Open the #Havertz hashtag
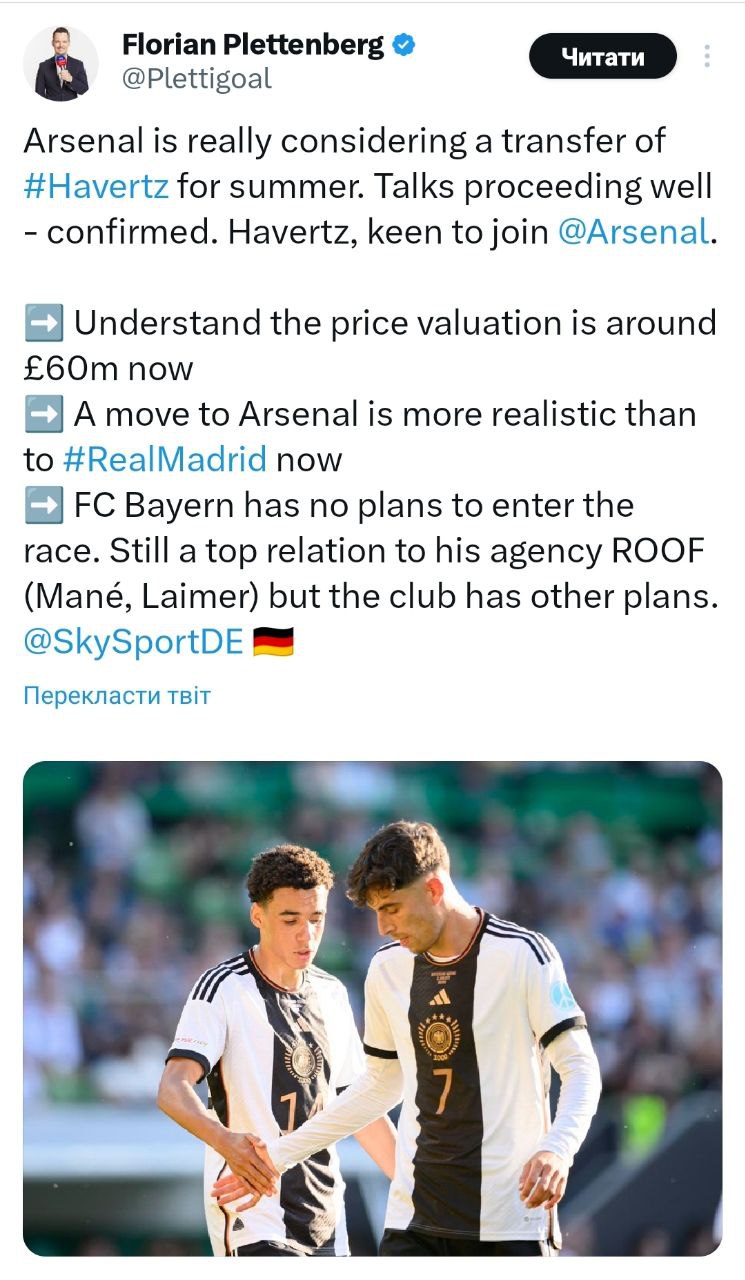Viewport: 745px width, 1280px height. pyautogui.click(x=96, y=186)
